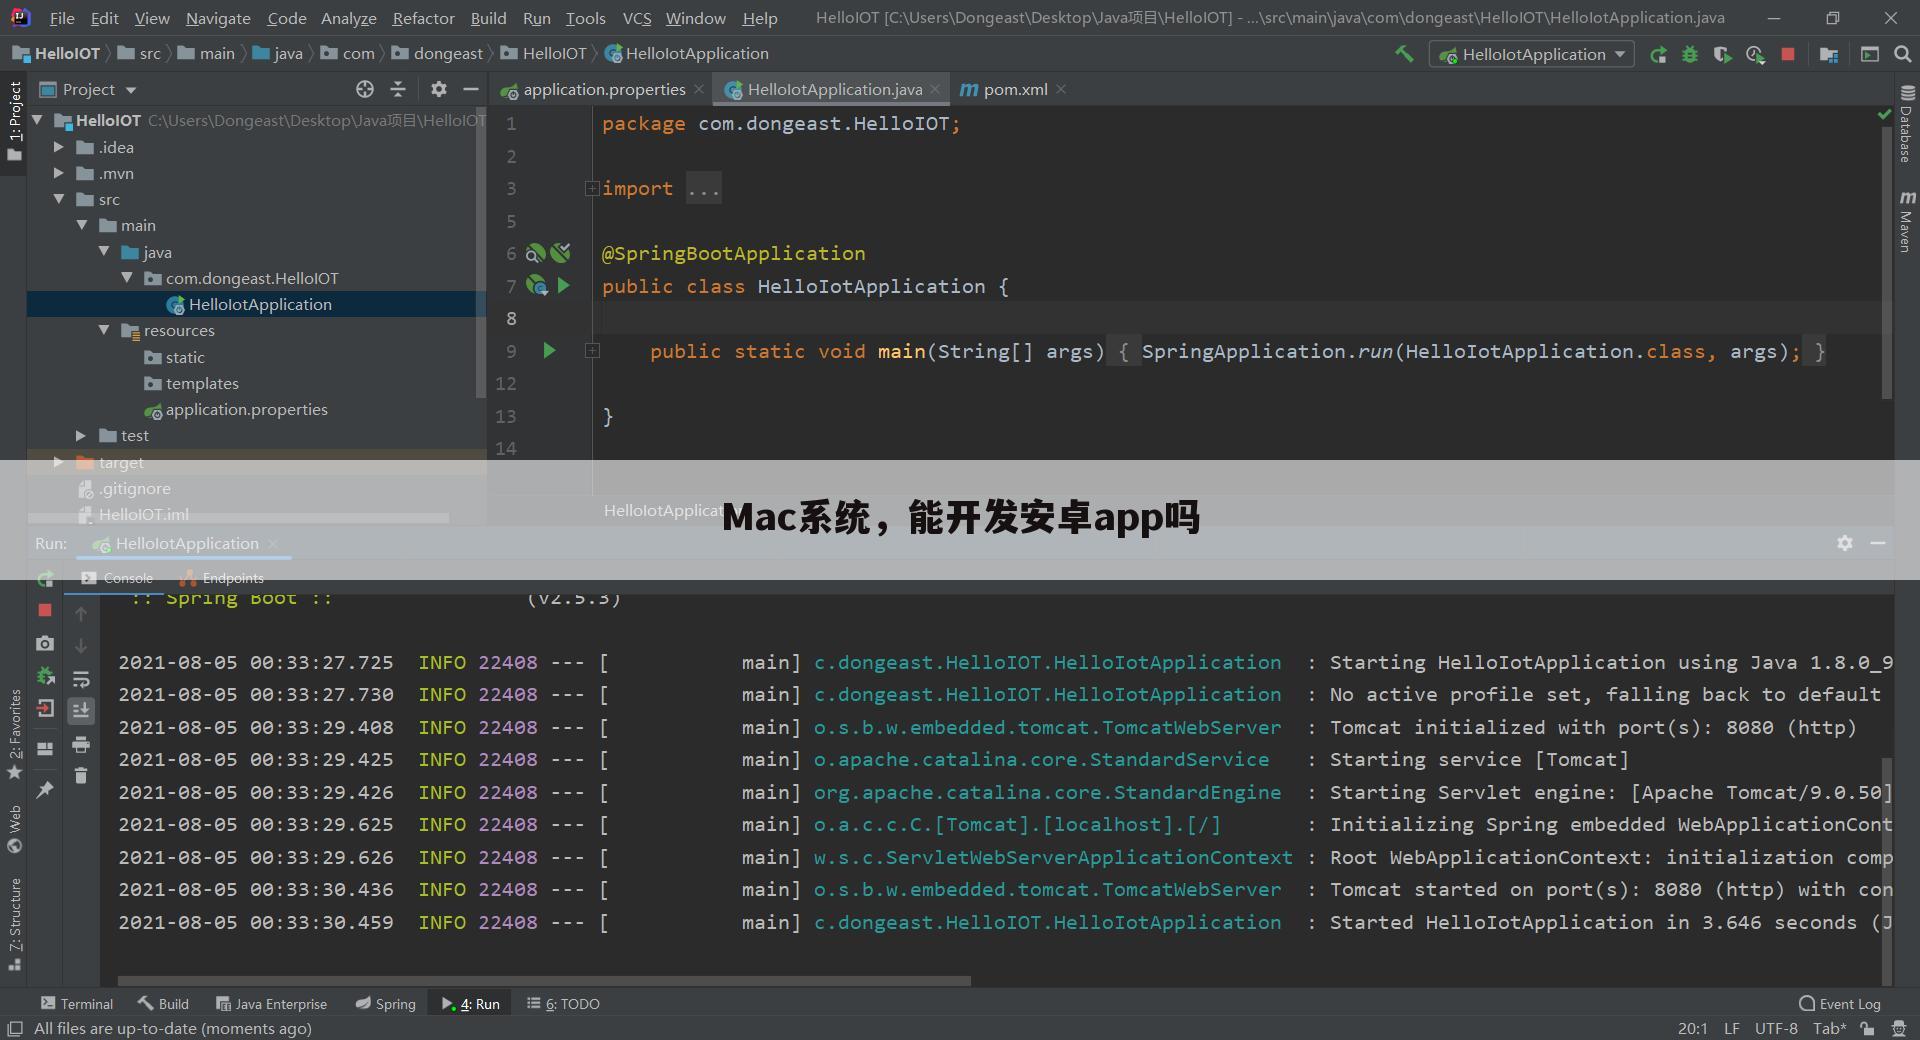Click the console horizontal scrollbar
This screenshot has width=1920, height=1040.
click(544, 981)
